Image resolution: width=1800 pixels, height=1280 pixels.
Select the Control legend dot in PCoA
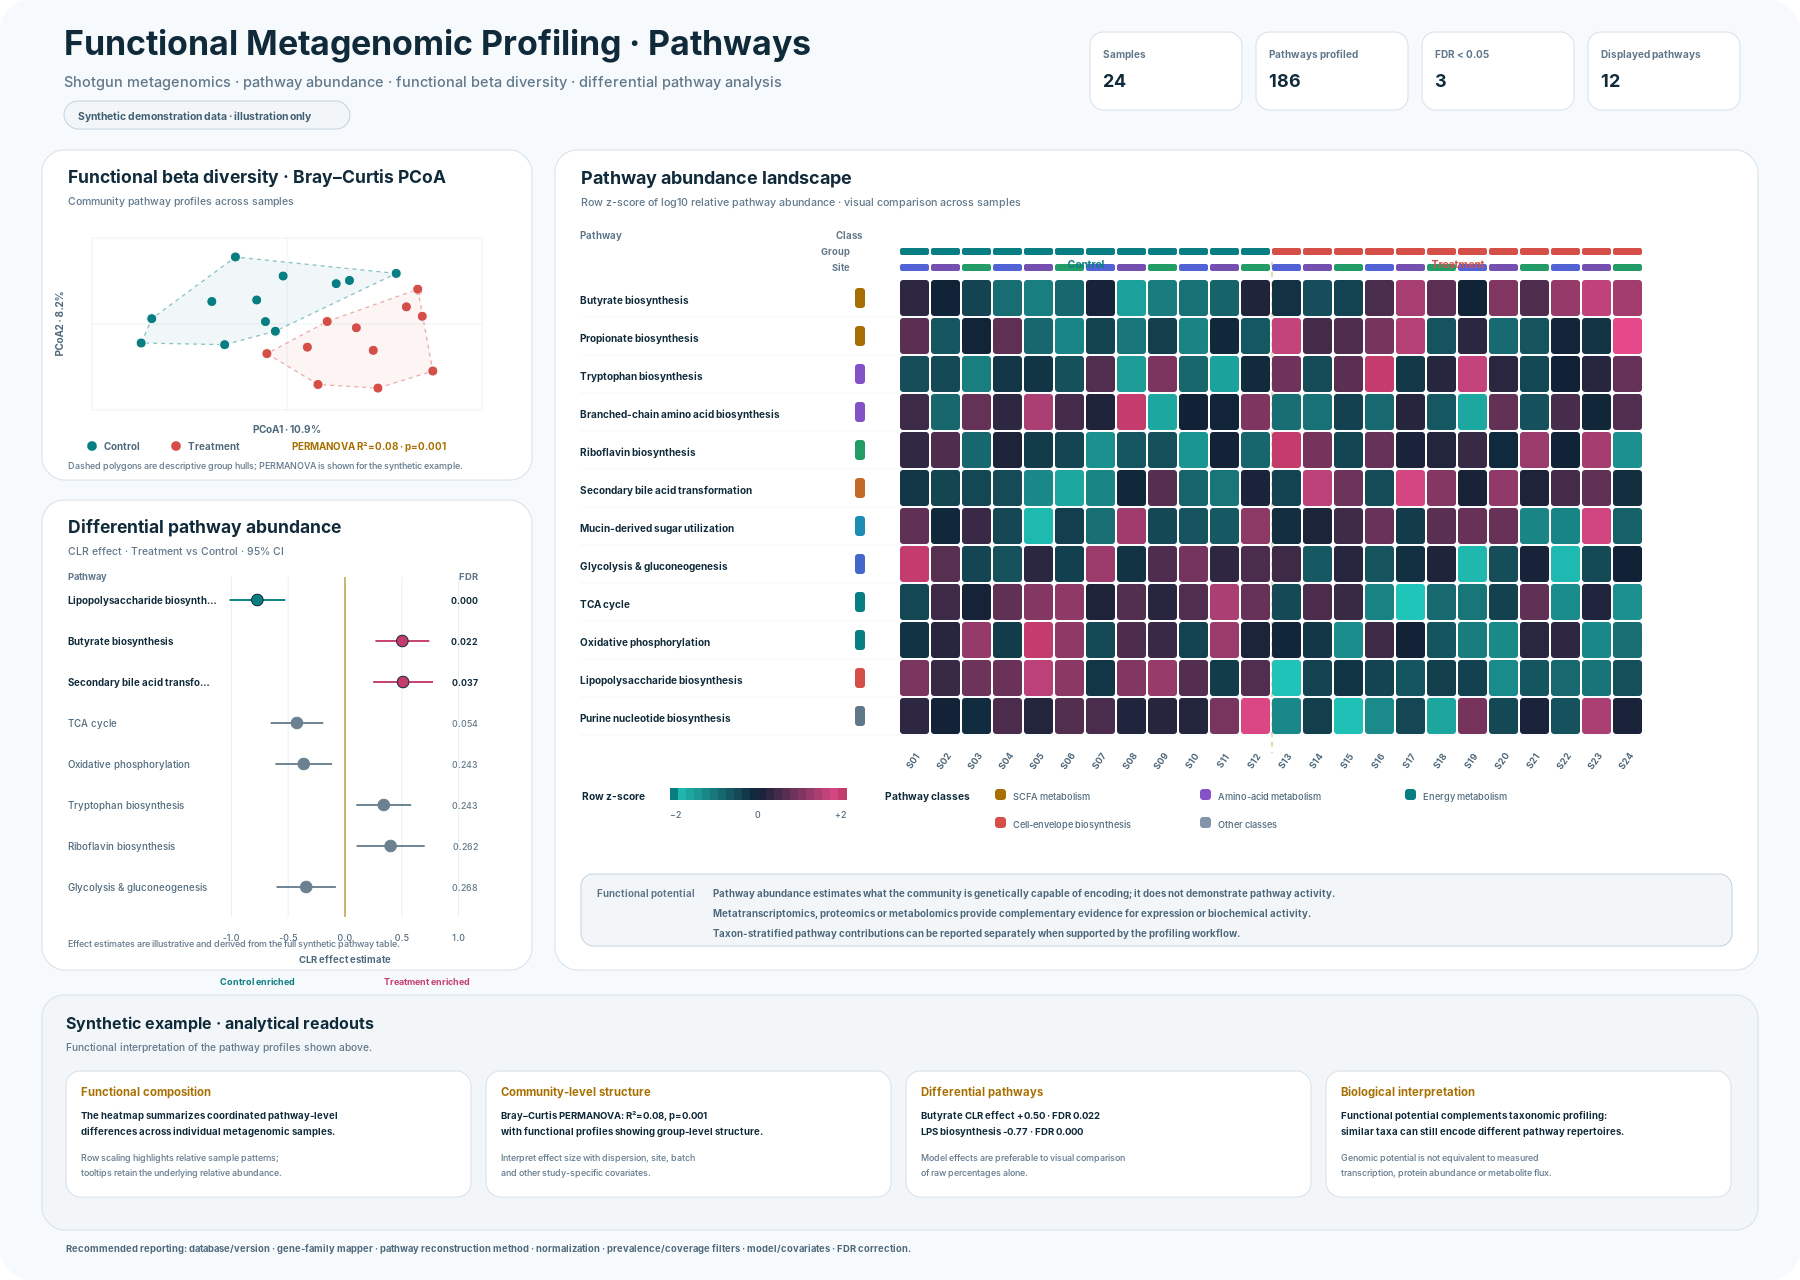point(92,446)
